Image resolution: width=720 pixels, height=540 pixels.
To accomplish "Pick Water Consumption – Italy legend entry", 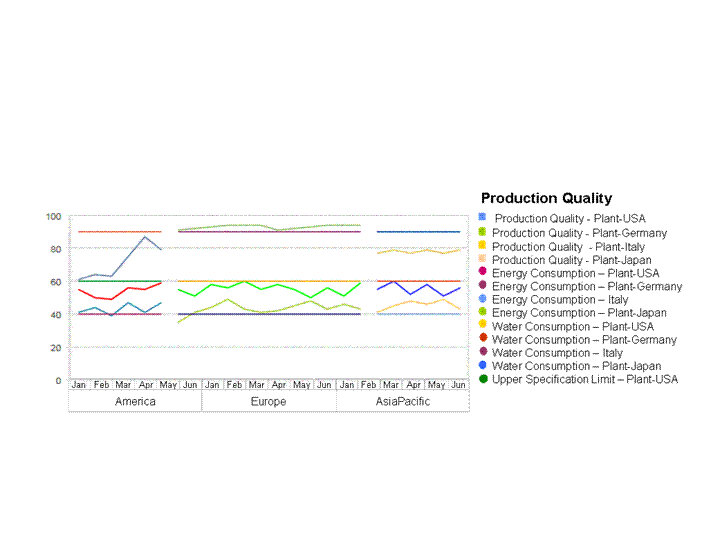I will (557, 353).
